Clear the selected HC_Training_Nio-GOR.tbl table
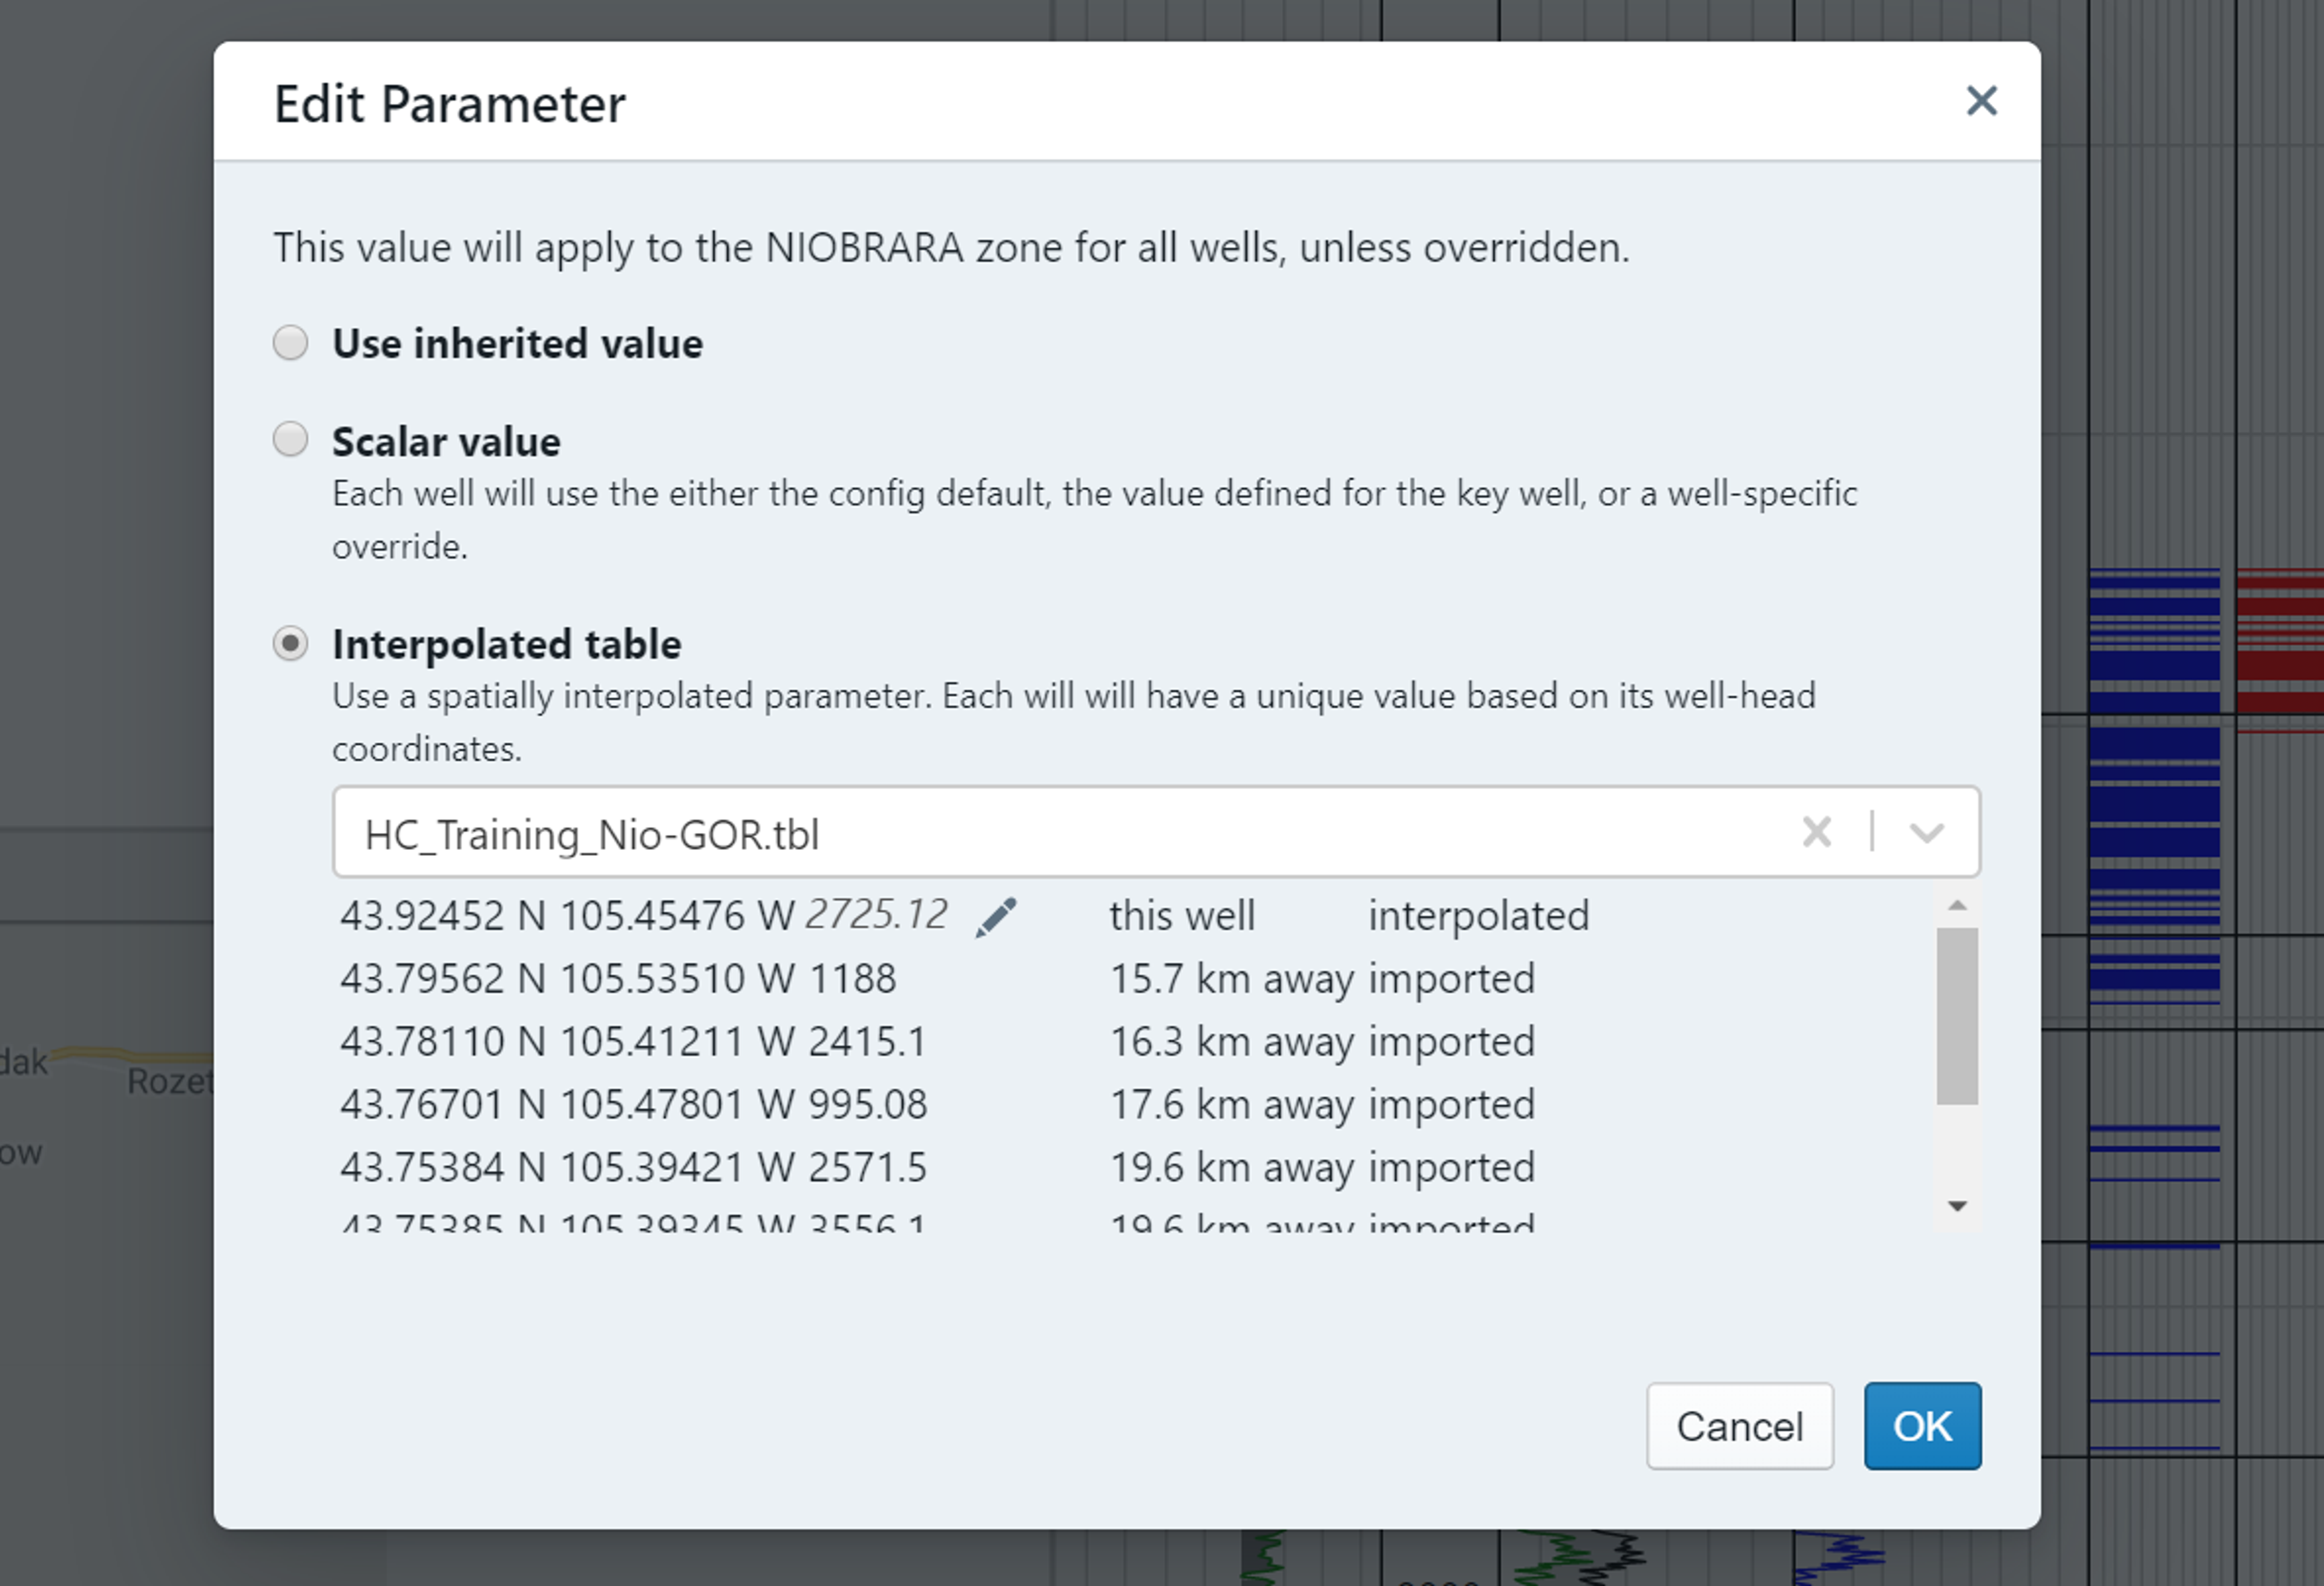The height and width of the screenshot is (1586, 2324). coord(1816,832)
